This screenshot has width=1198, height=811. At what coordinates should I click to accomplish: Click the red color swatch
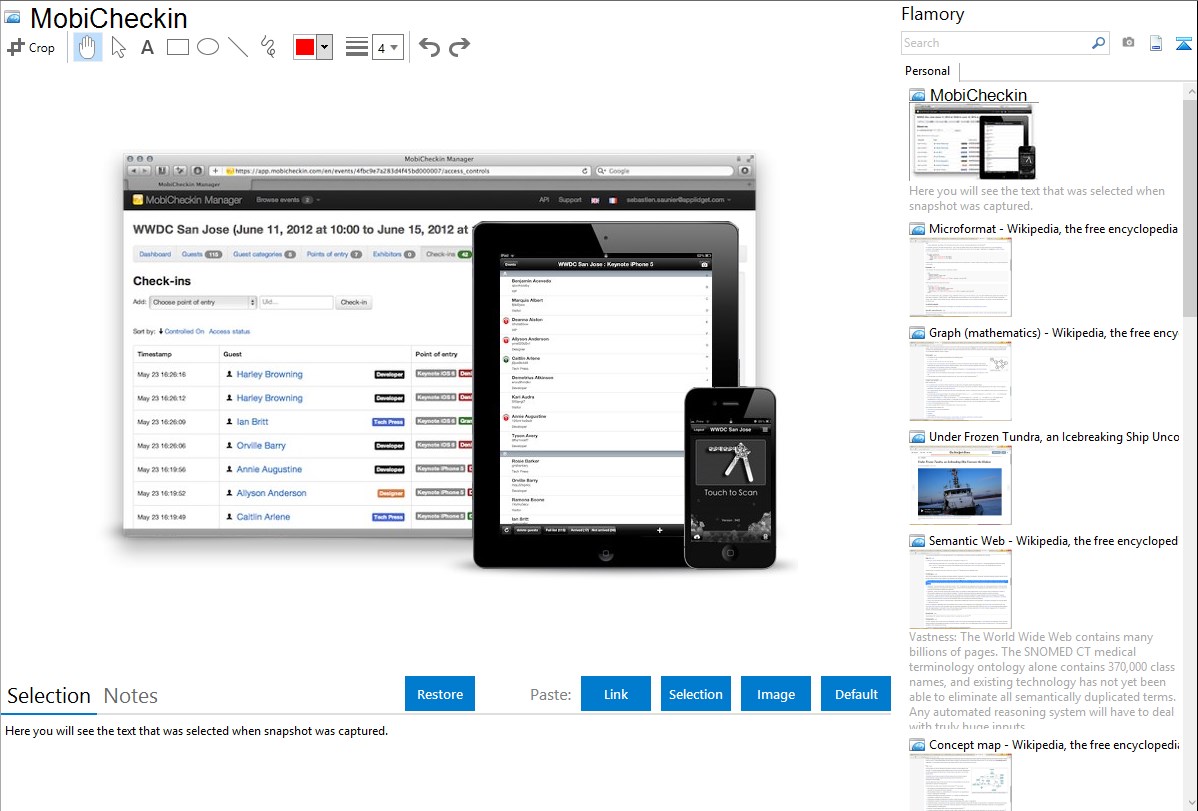click(305, 47)
